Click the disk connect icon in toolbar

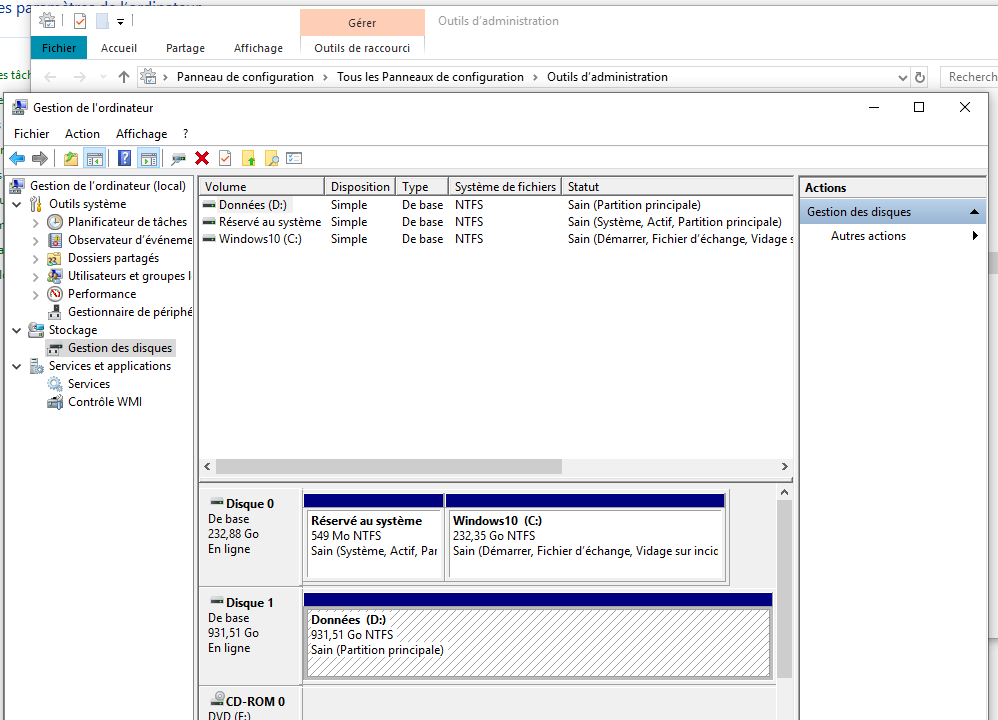(x=179, y=158)
